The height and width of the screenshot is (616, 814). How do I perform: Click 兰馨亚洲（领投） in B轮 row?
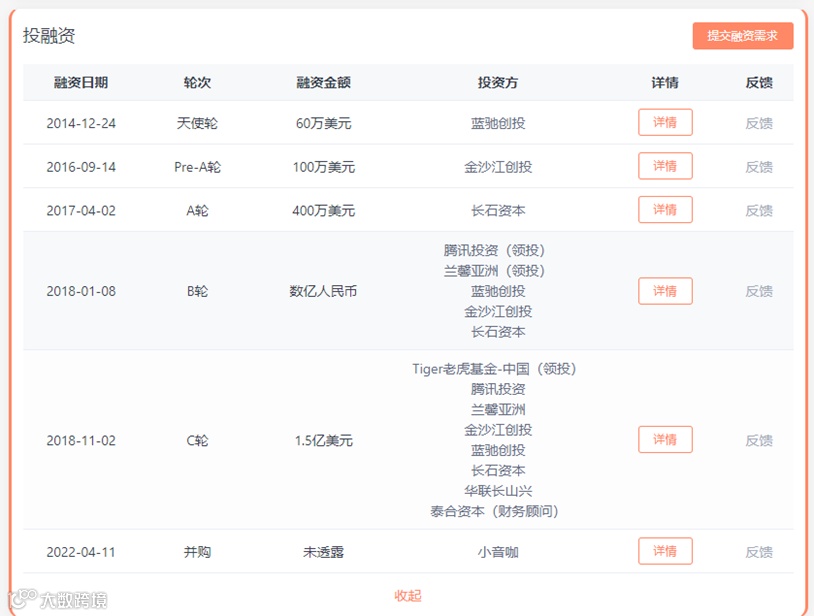(x=494, y=270)
